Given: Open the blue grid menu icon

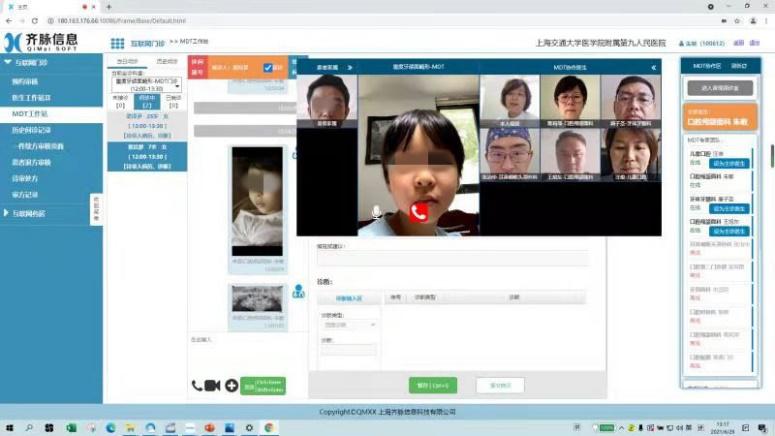Looking at the screenshot, I should (117, 43).
